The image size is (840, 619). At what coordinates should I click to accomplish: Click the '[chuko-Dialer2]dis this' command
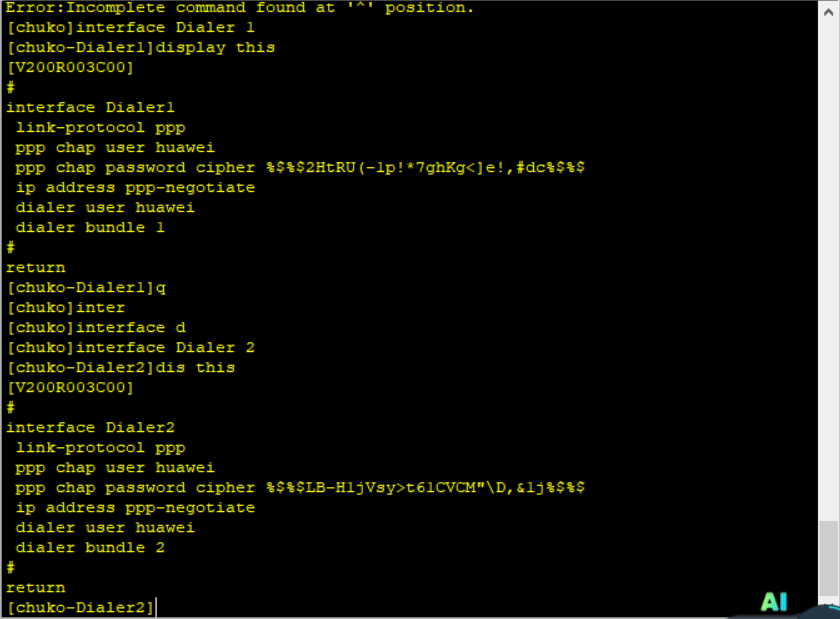[120, 368]
